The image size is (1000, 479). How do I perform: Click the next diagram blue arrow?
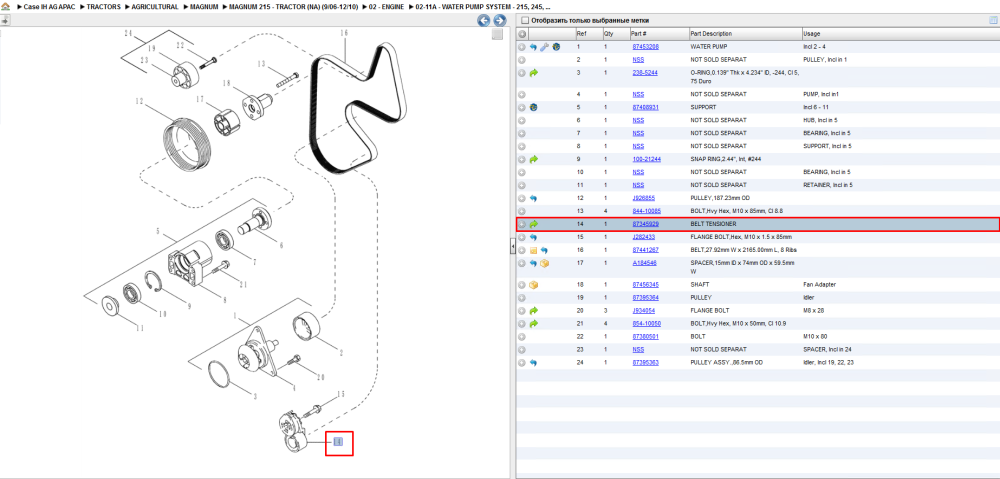point(500,20)
